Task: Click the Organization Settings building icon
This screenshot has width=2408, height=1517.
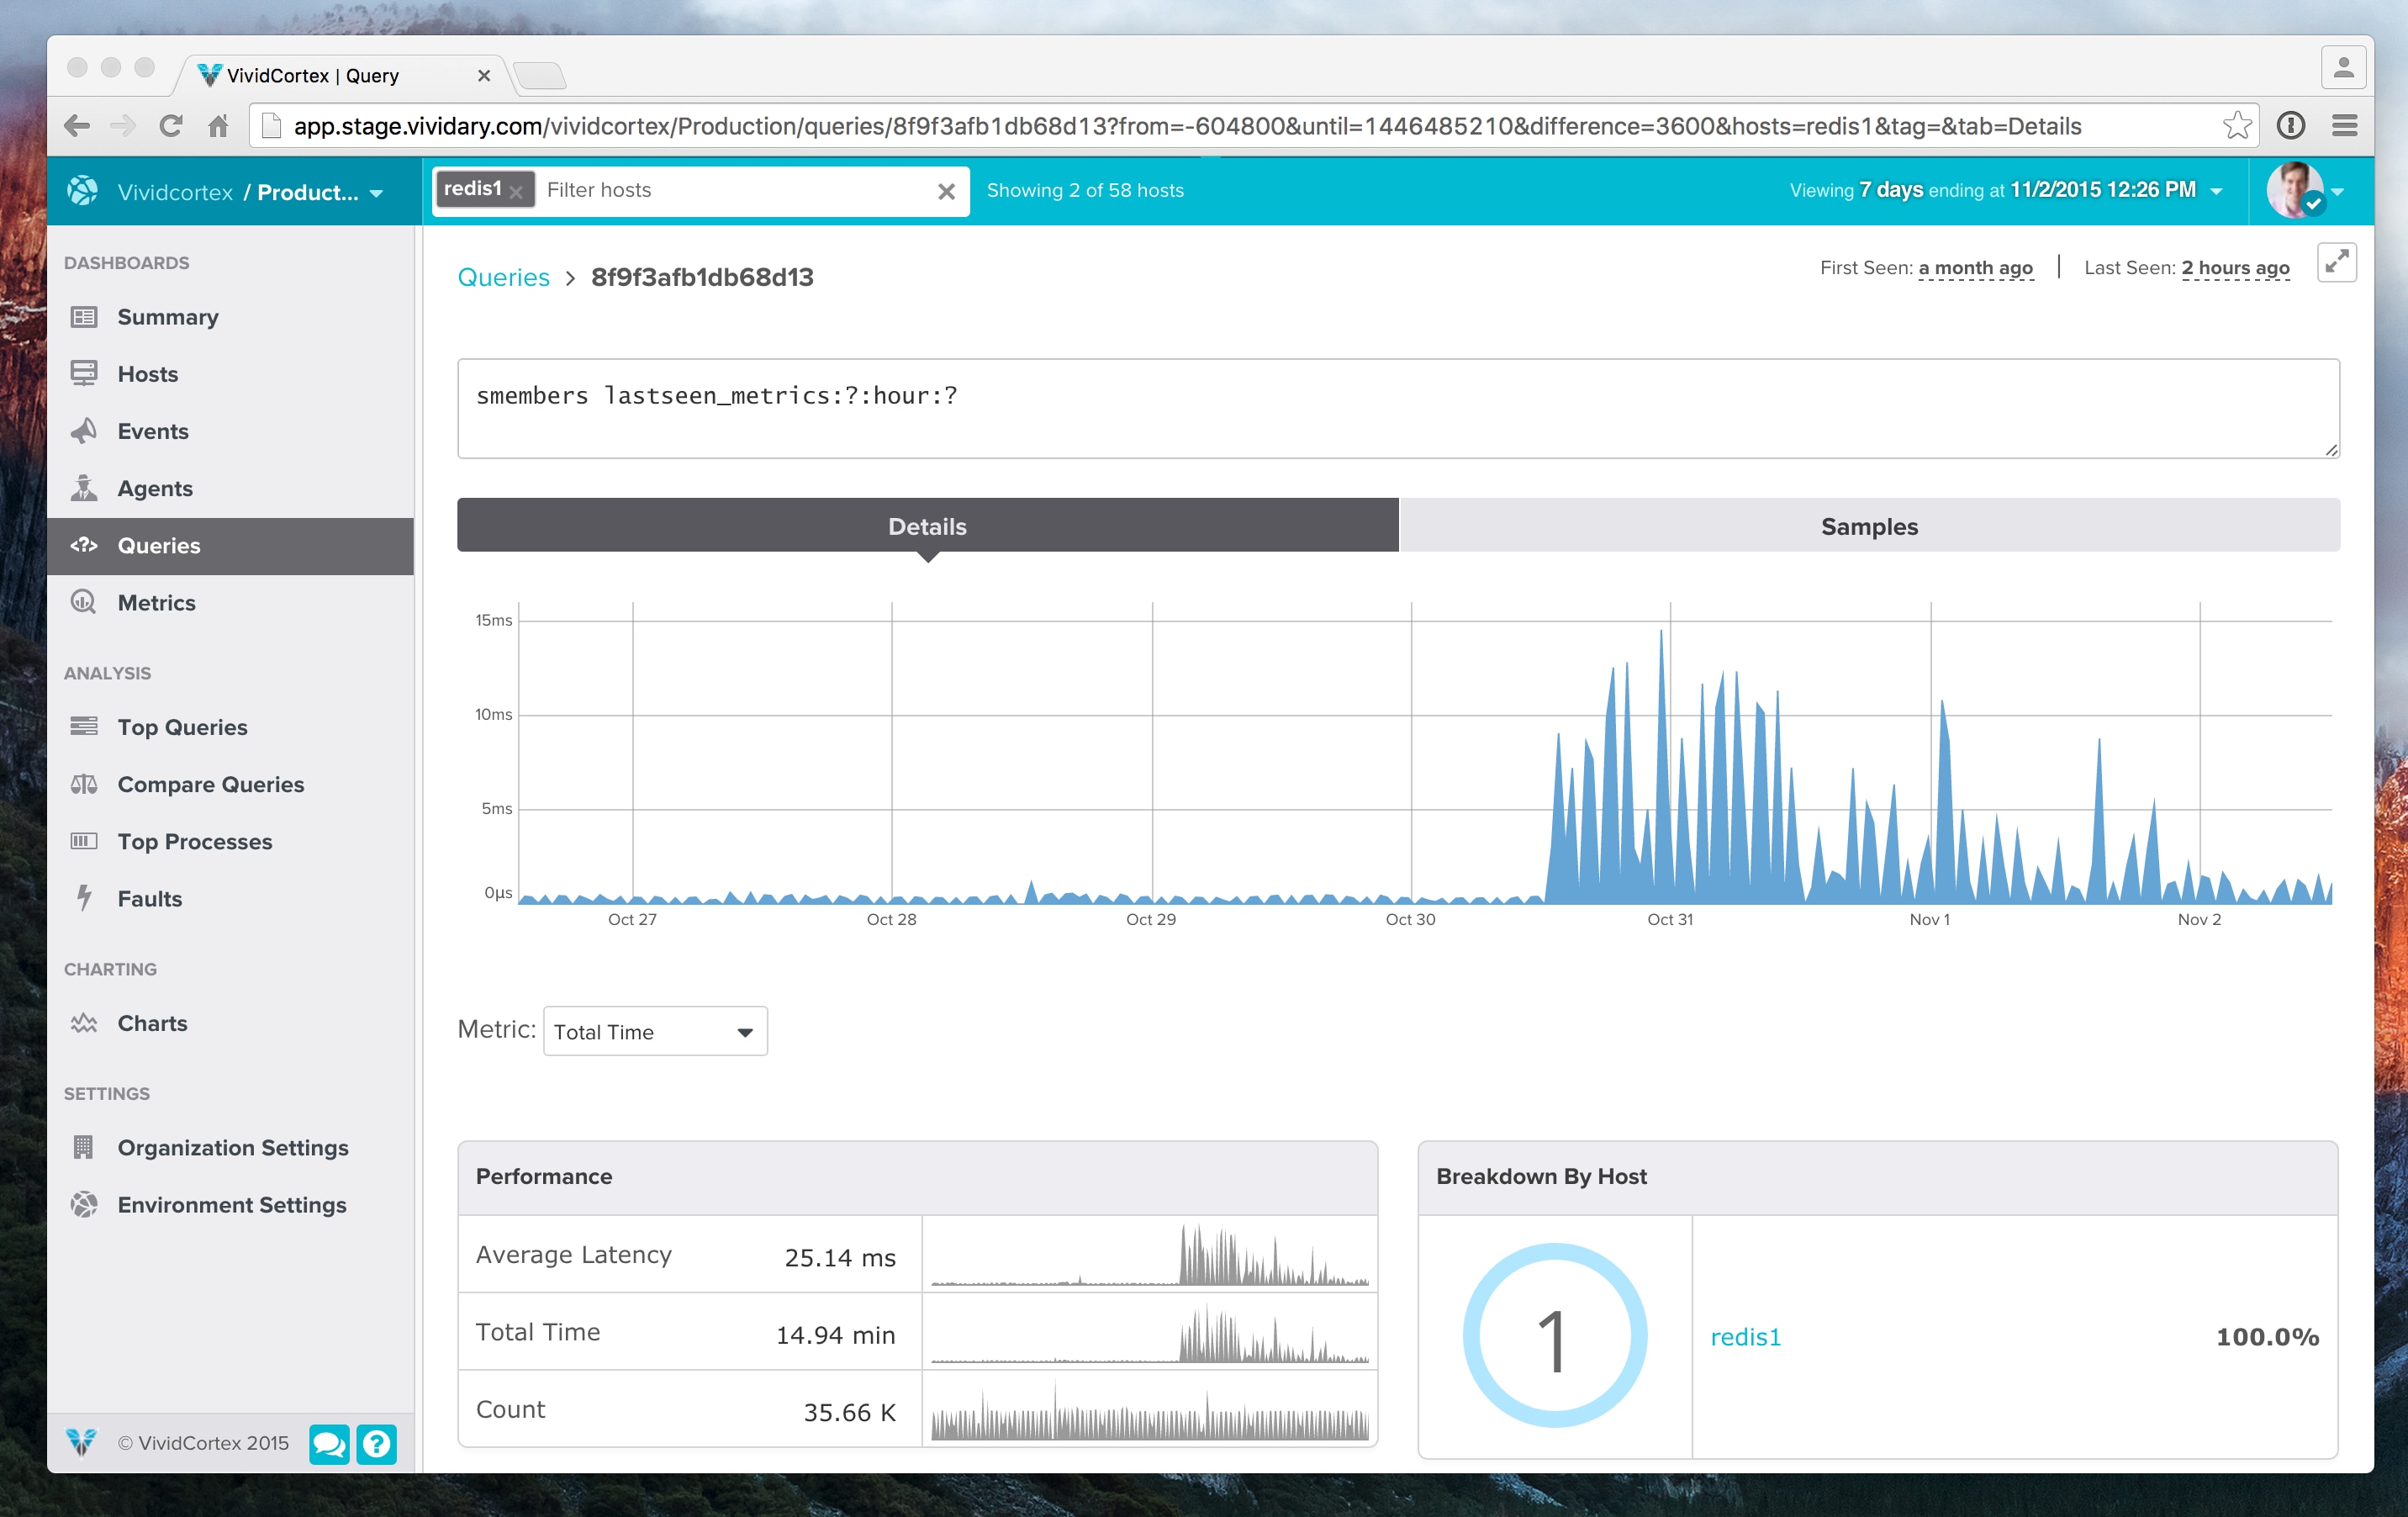Action: click(x=84, y=1147)
